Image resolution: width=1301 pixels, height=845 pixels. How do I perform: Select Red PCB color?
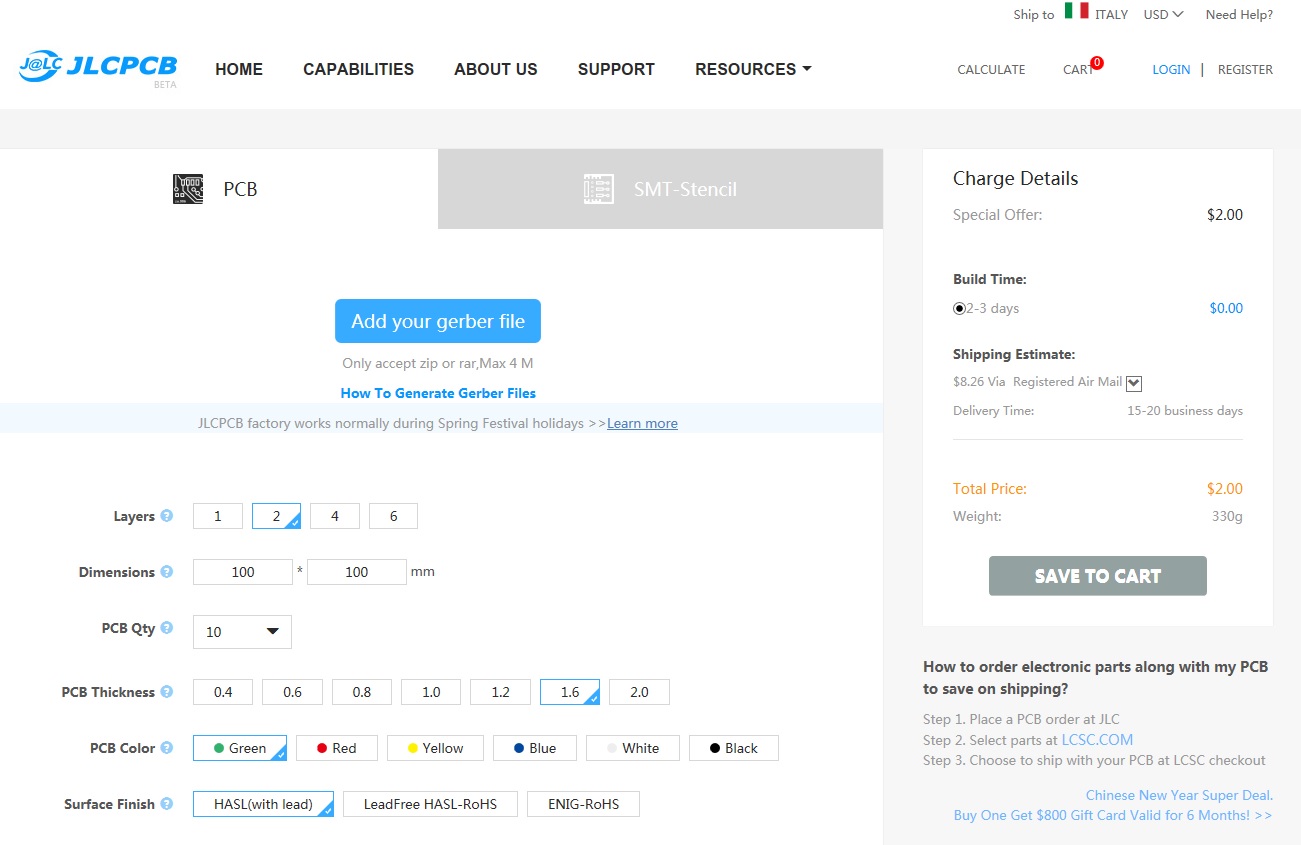tap(337, 748)
